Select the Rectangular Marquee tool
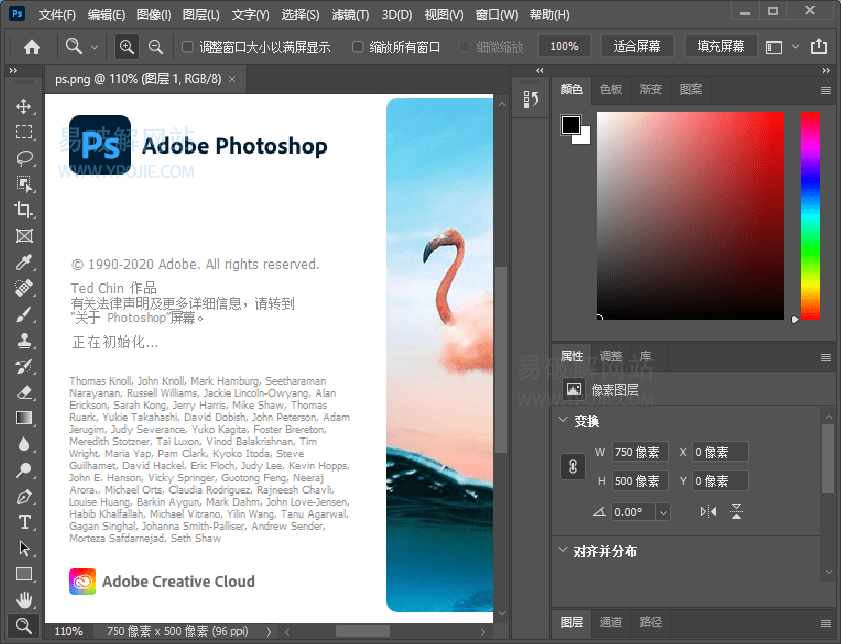 click(x=24, y=132)
